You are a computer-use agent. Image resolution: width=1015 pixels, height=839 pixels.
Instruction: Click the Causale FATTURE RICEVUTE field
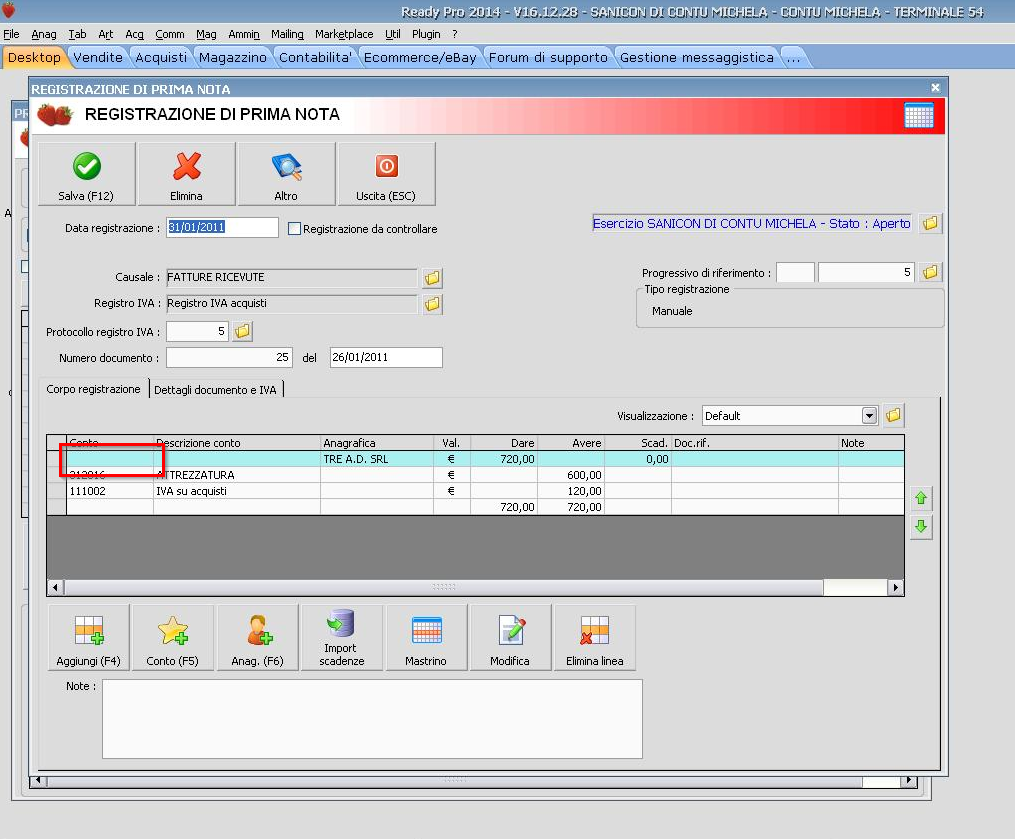[292, 278]
